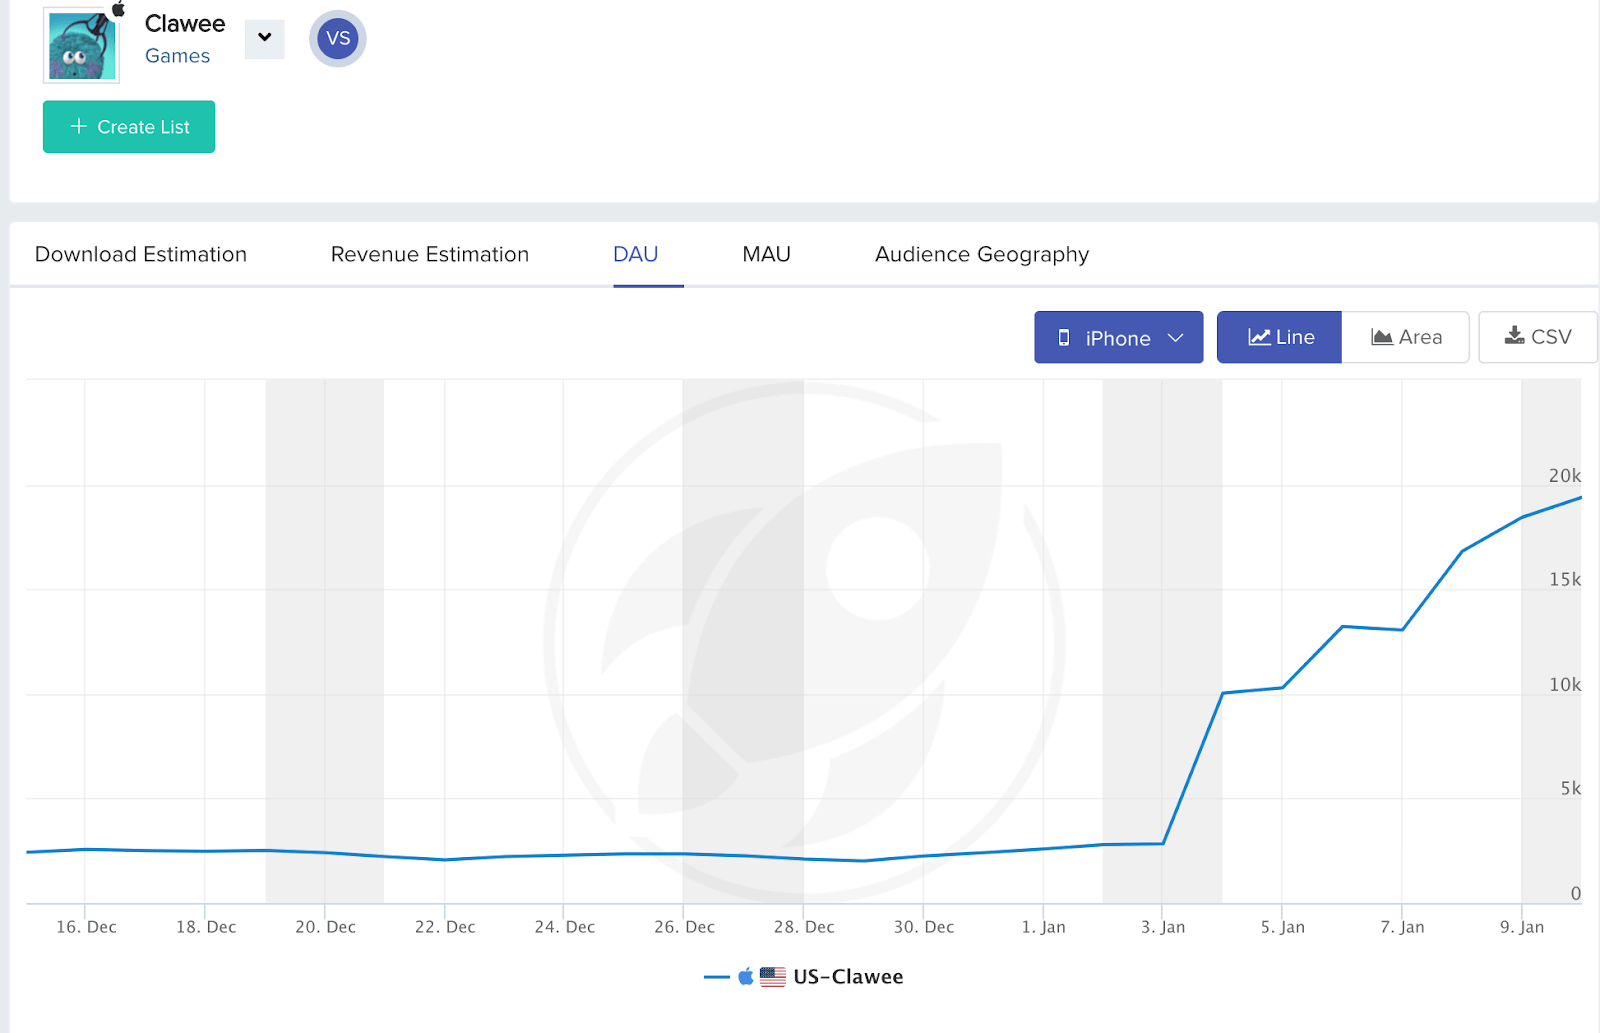Click the Clawee app title text
The height and width of the screenshot is (1033, 1600).
185,23
